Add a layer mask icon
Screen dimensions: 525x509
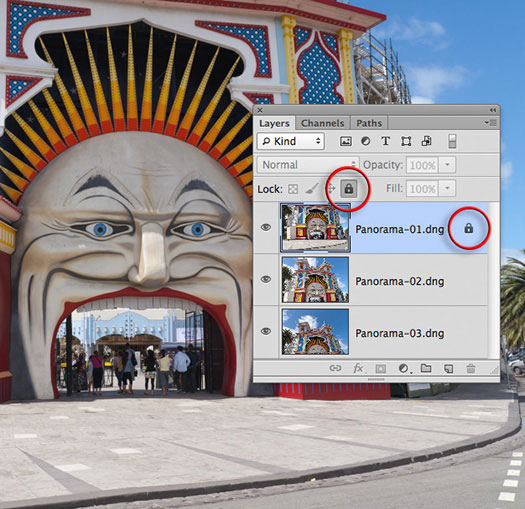pos(380,369)
